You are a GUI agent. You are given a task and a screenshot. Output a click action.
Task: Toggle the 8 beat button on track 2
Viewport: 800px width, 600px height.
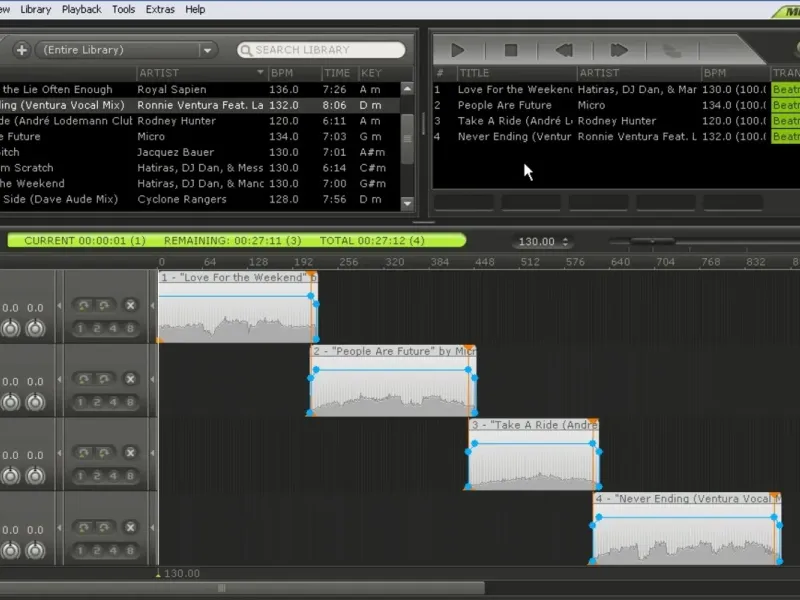click(x=130, y=402)
